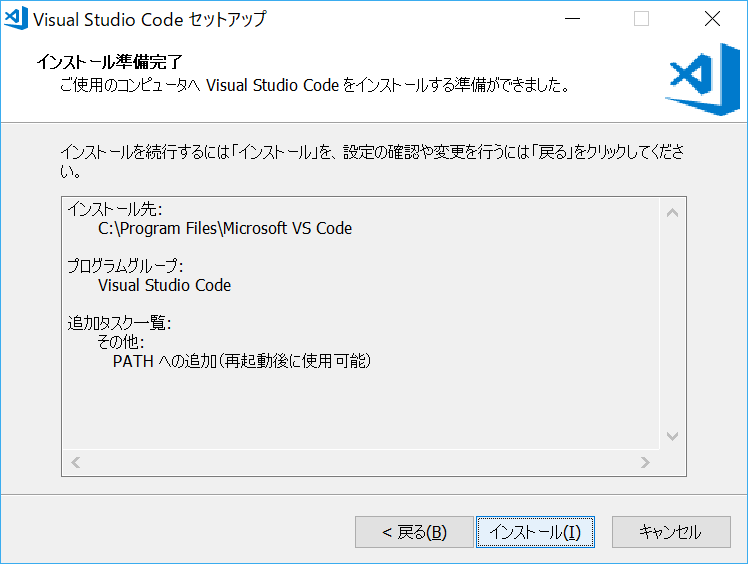Screen dimensions: 748x564
Task: Click the その他: line in summary
Action: pos(120,342)
